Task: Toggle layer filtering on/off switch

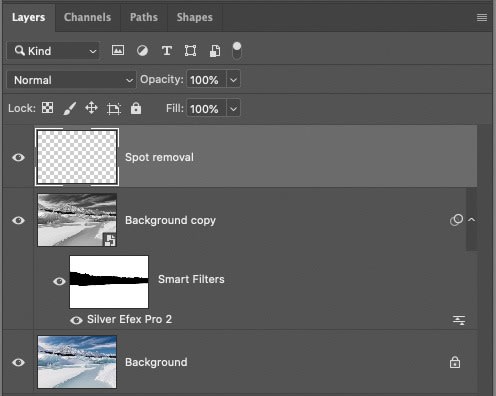Action: [237, 51]
